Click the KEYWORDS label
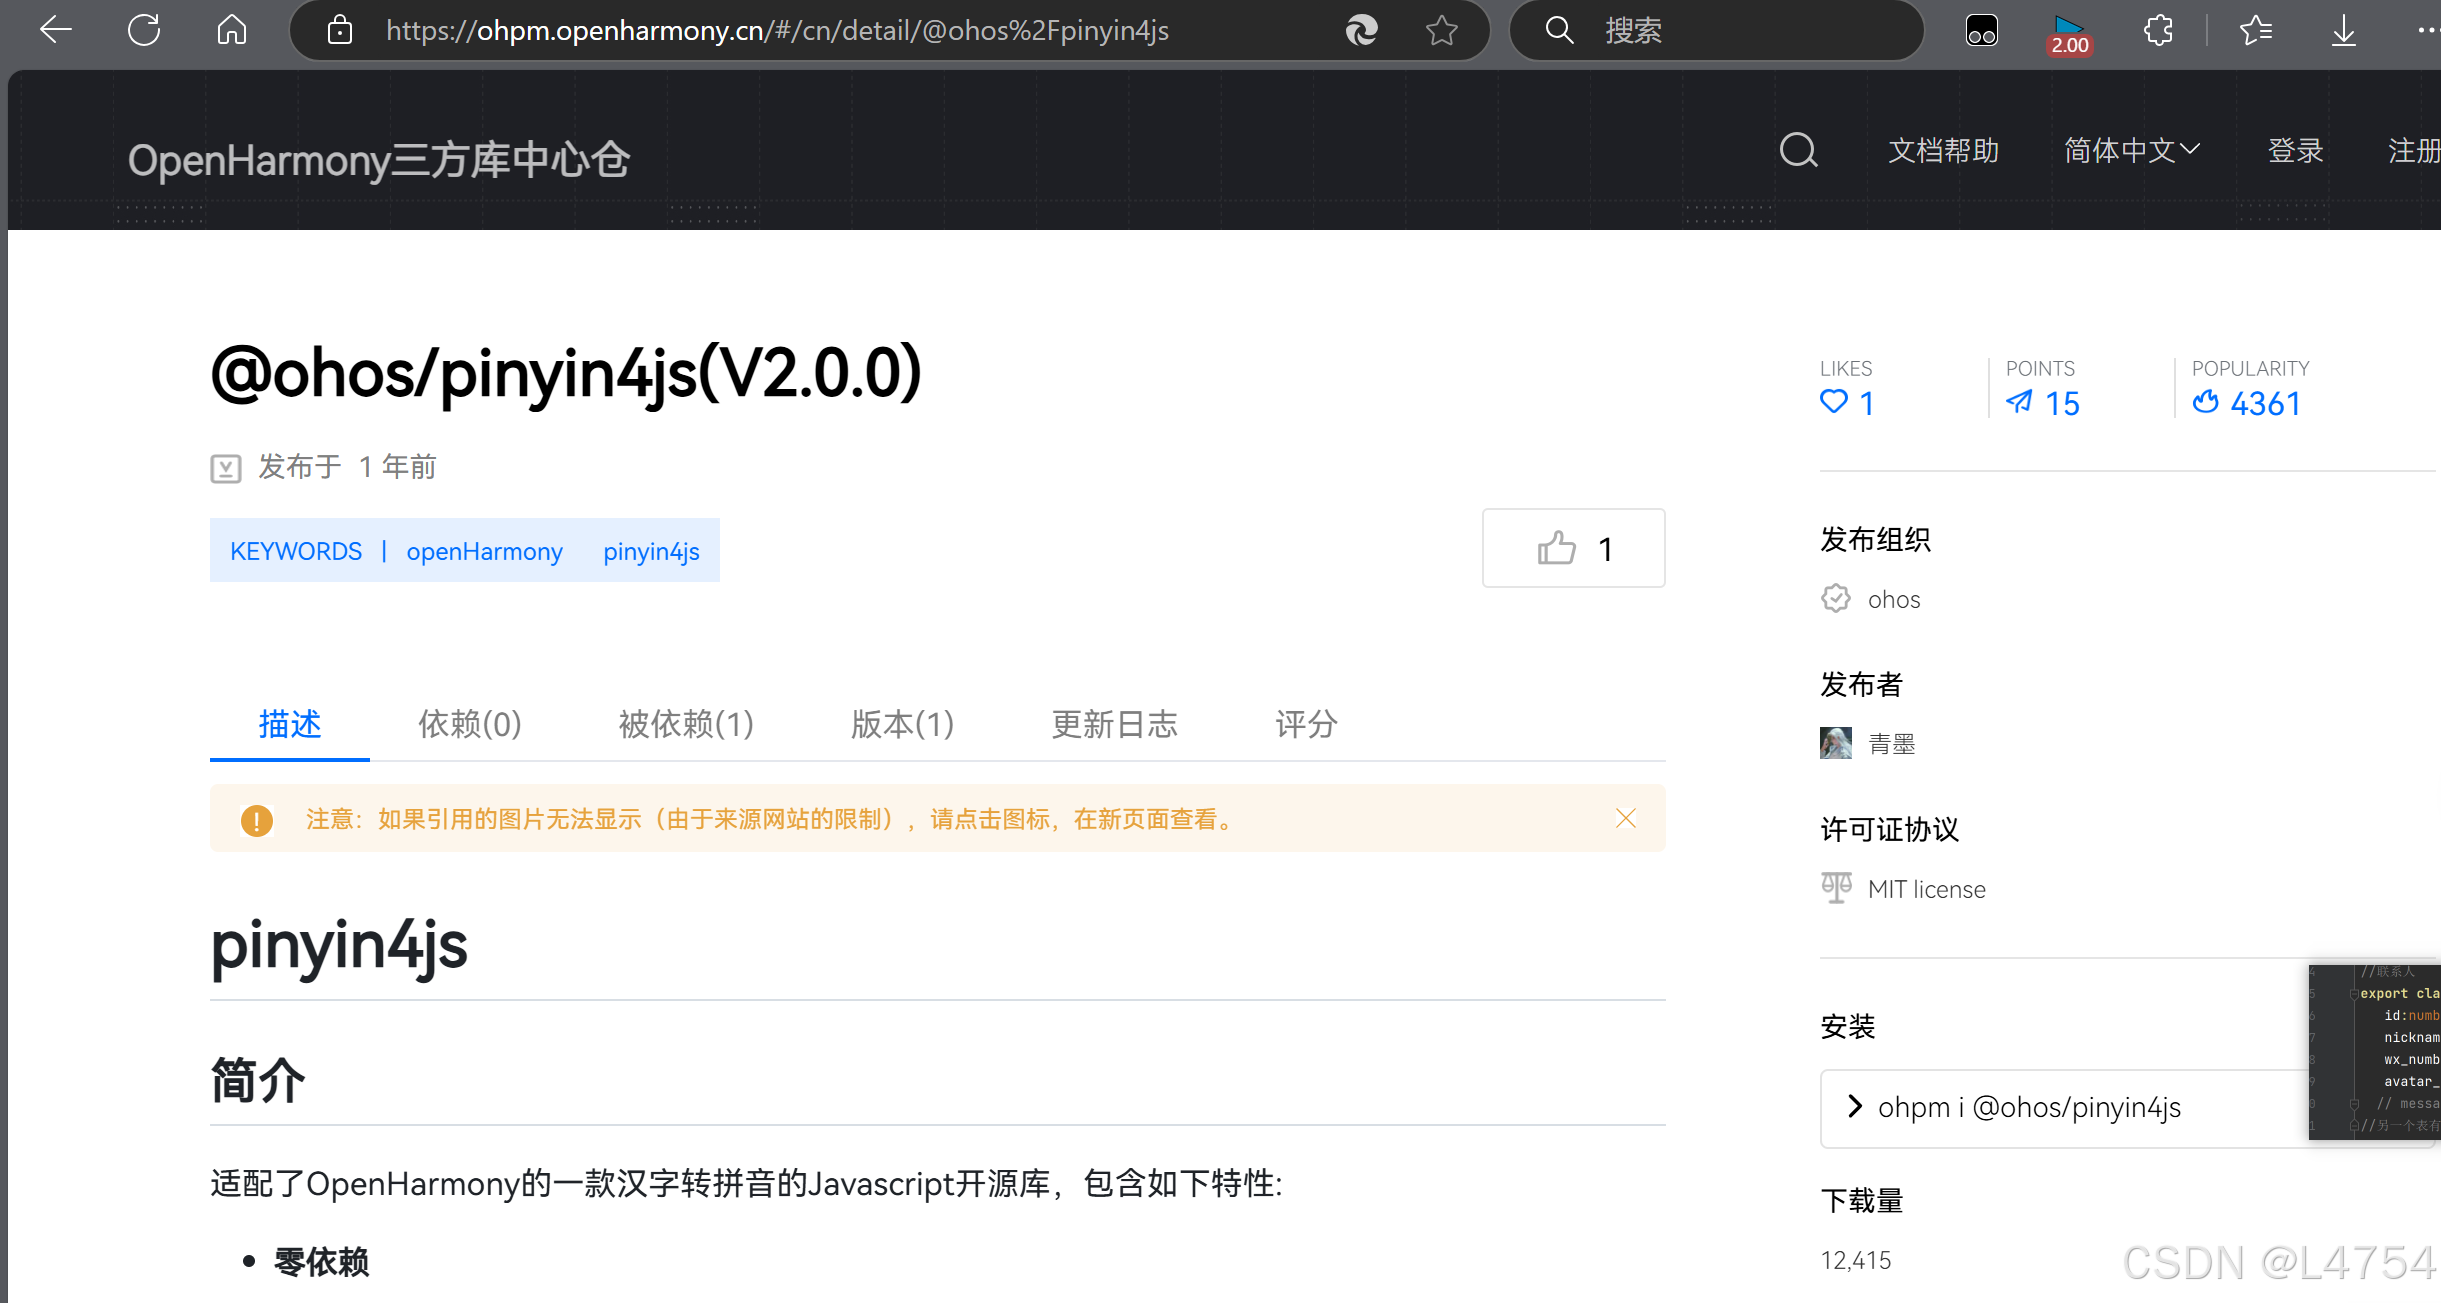 [x=296, y=552]
